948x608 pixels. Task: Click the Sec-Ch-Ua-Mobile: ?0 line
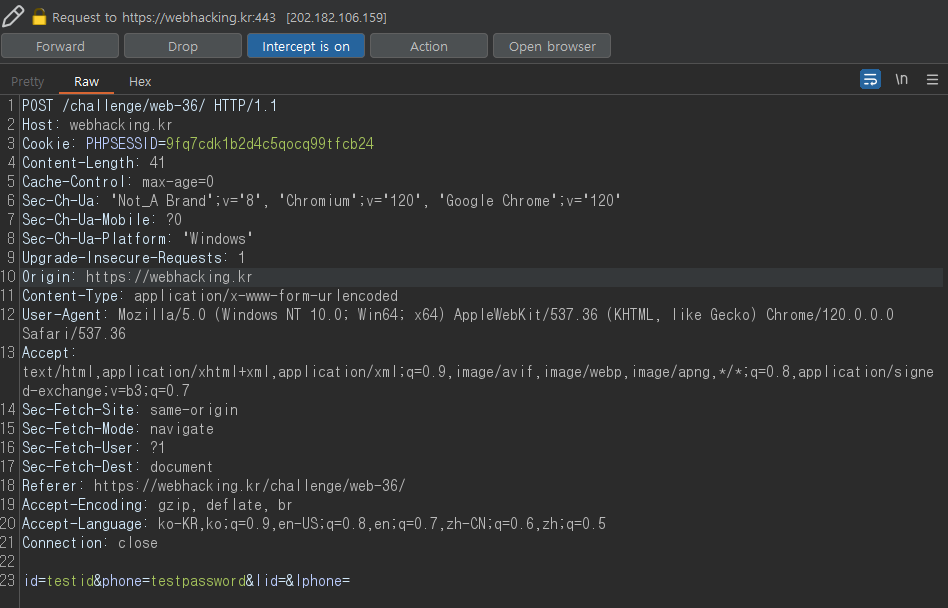[x=102, y=219]
